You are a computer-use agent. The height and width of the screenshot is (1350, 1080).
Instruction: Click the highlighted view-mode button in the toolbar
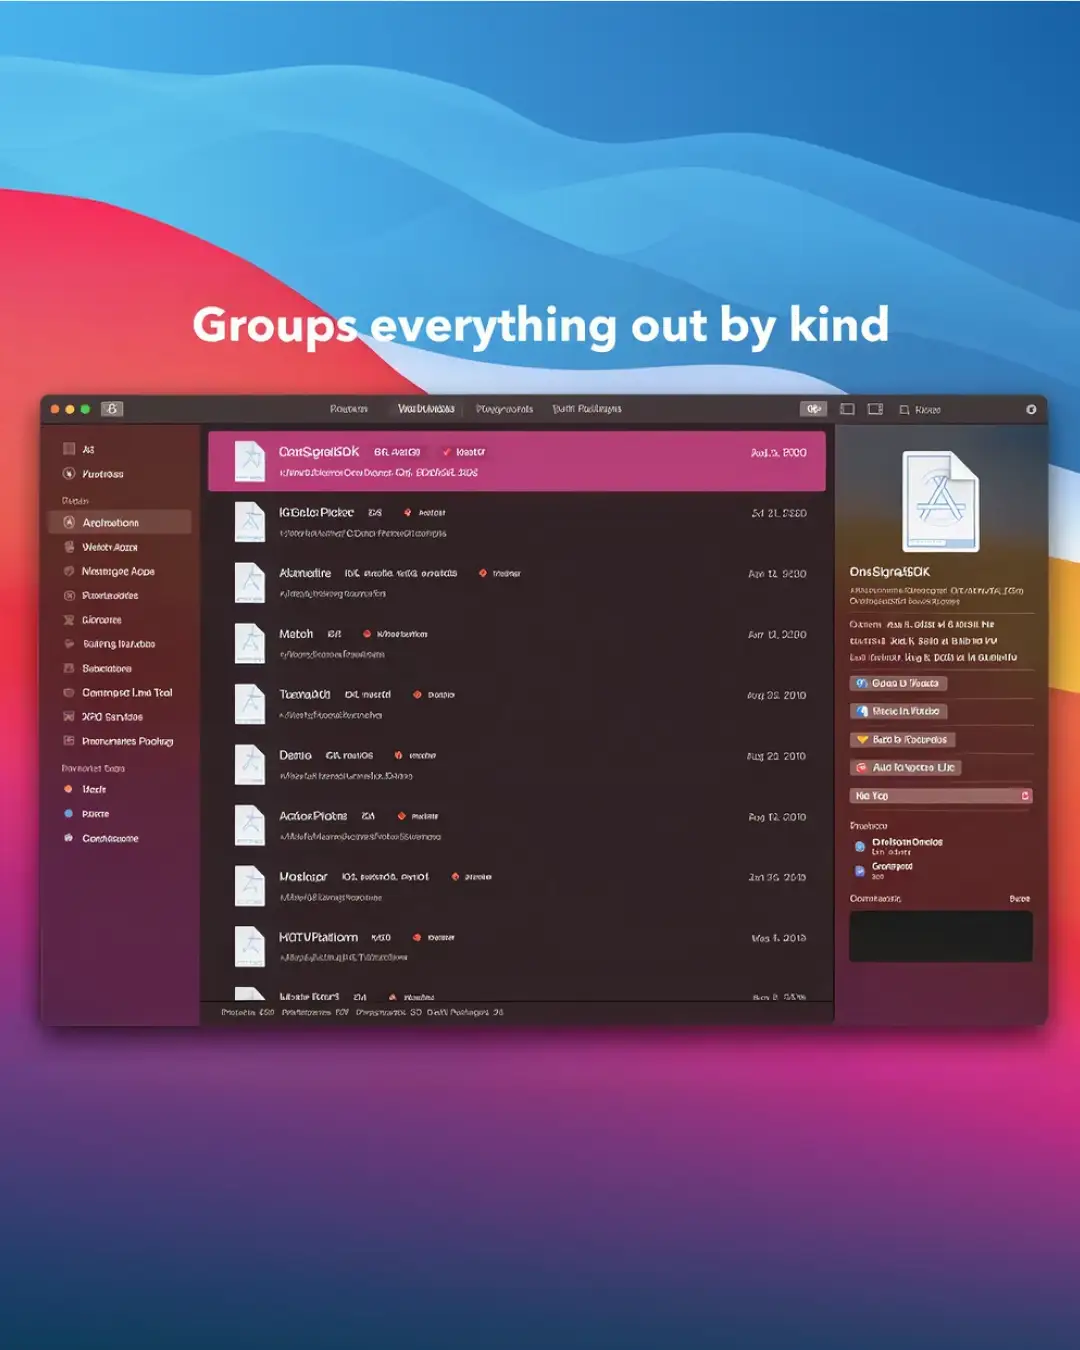813,409
